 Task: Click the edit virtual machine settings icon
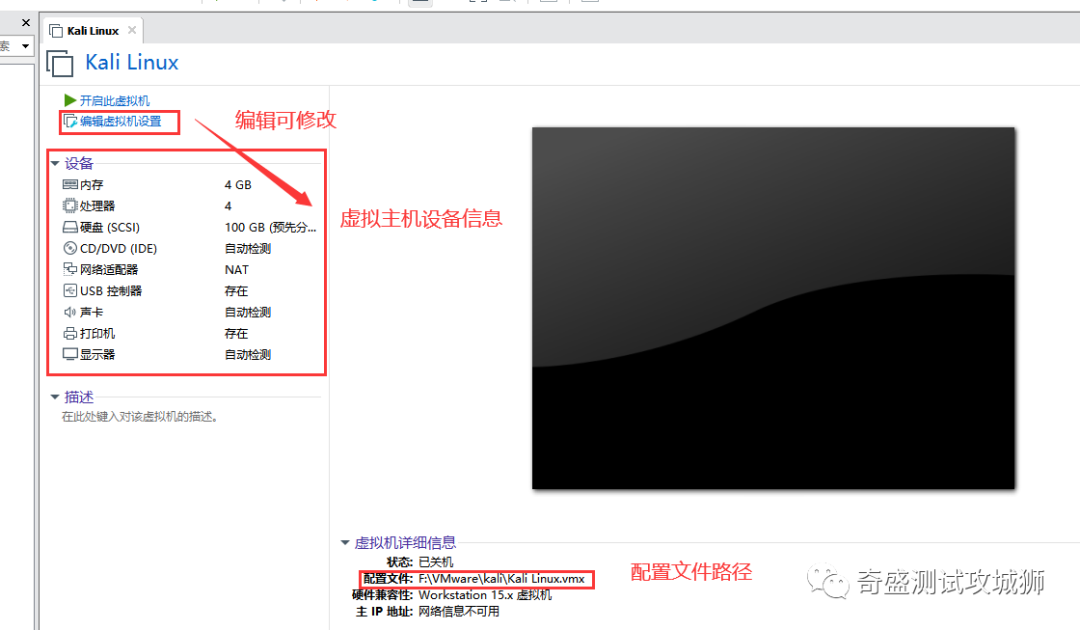(70, 122)
